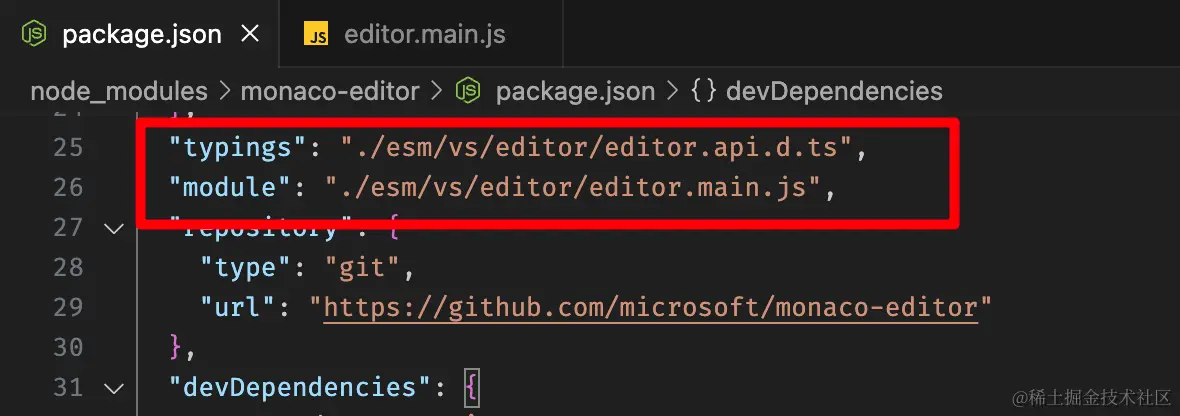1180x416 pixels.
Task: Click line number 26 in the gutter
Action: (68, 187)
